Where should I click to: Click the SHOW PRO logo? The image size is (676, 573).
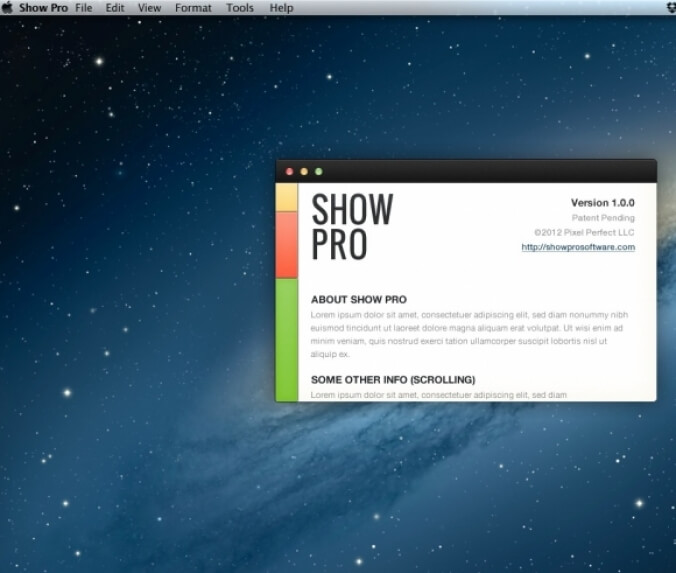point(352,226)
